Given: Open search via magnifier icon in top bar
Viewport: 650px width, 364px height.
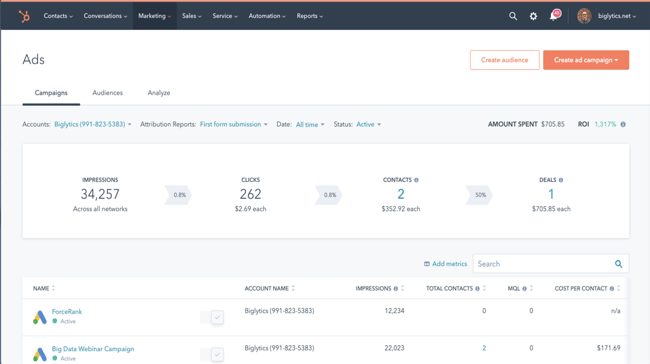Looking at the screenshot, I should 513,16.
